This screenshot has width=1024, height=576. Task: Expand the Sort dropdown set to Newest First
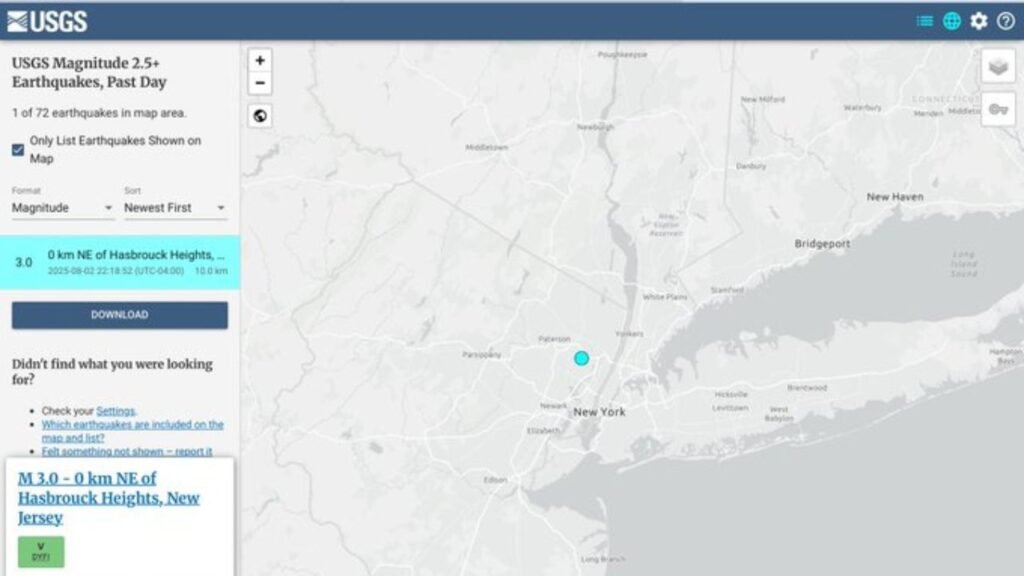(x=175, y=208)
